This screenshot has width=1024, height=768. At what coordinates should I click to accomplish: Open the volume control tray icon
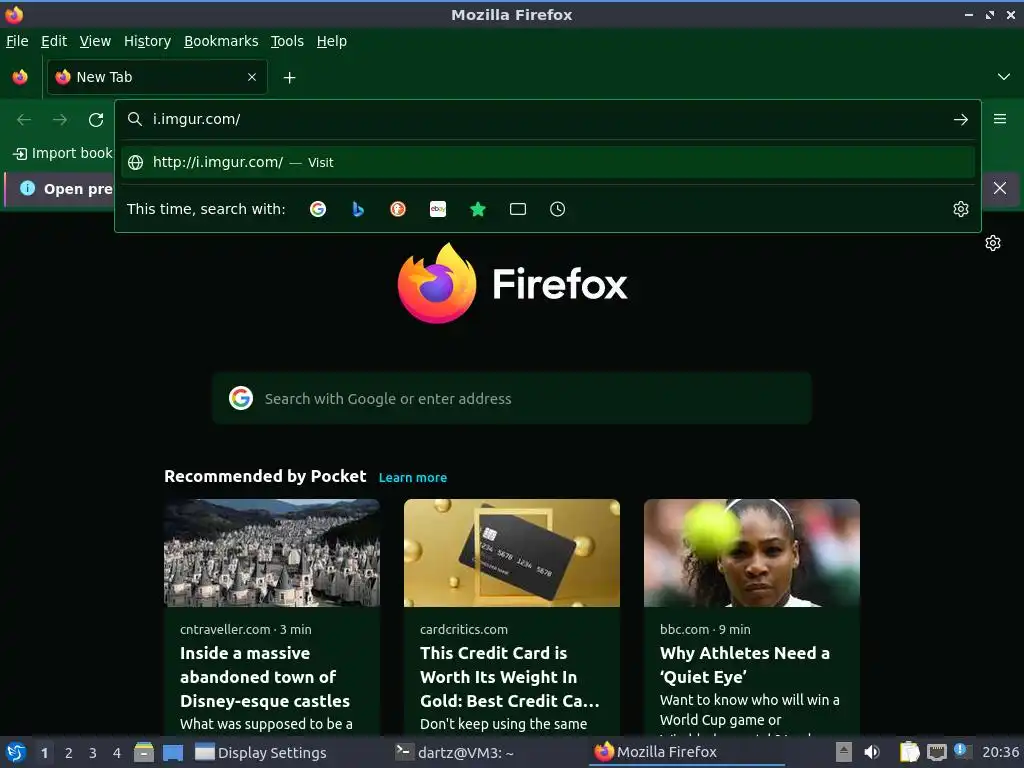pyautogui.click(x=872, y=753)
